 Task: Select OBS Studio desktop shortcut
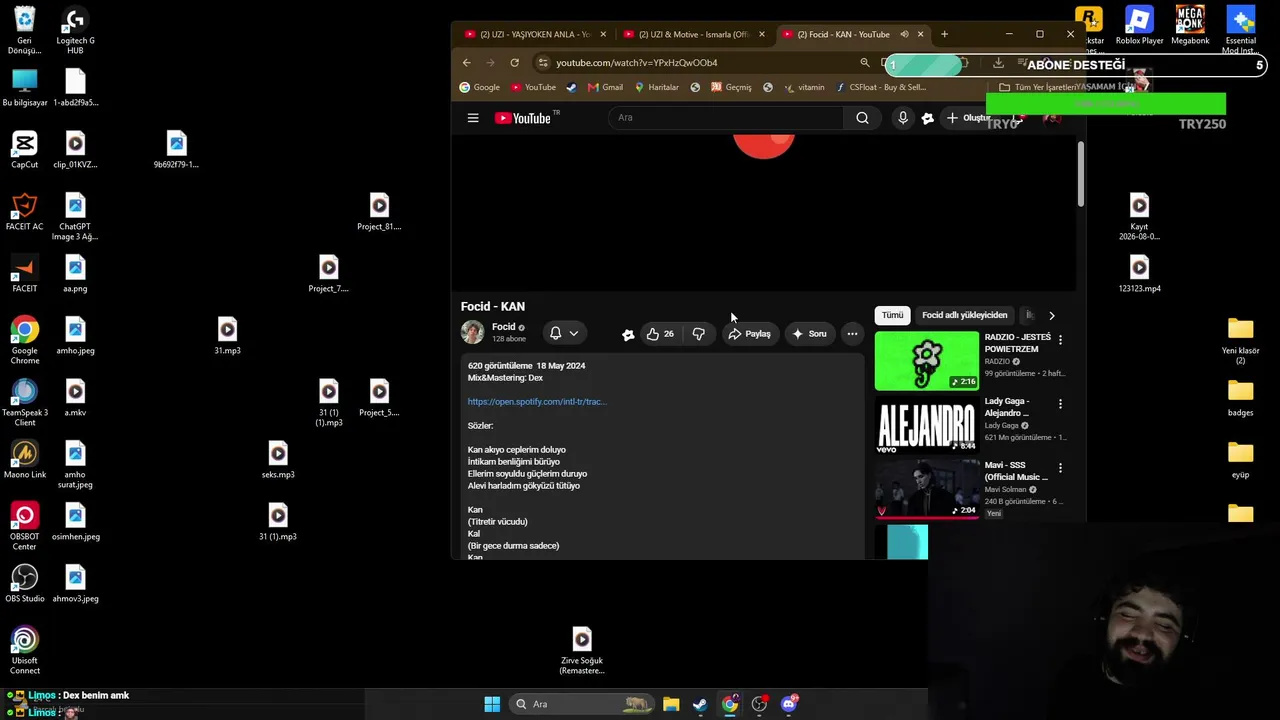point(25,584)
